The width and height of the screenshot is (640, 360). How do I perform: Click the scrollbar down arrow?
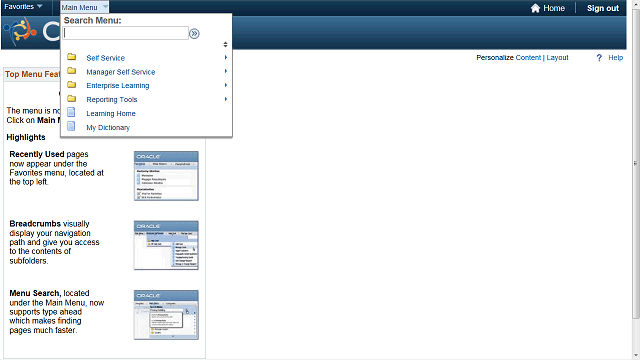636,355
